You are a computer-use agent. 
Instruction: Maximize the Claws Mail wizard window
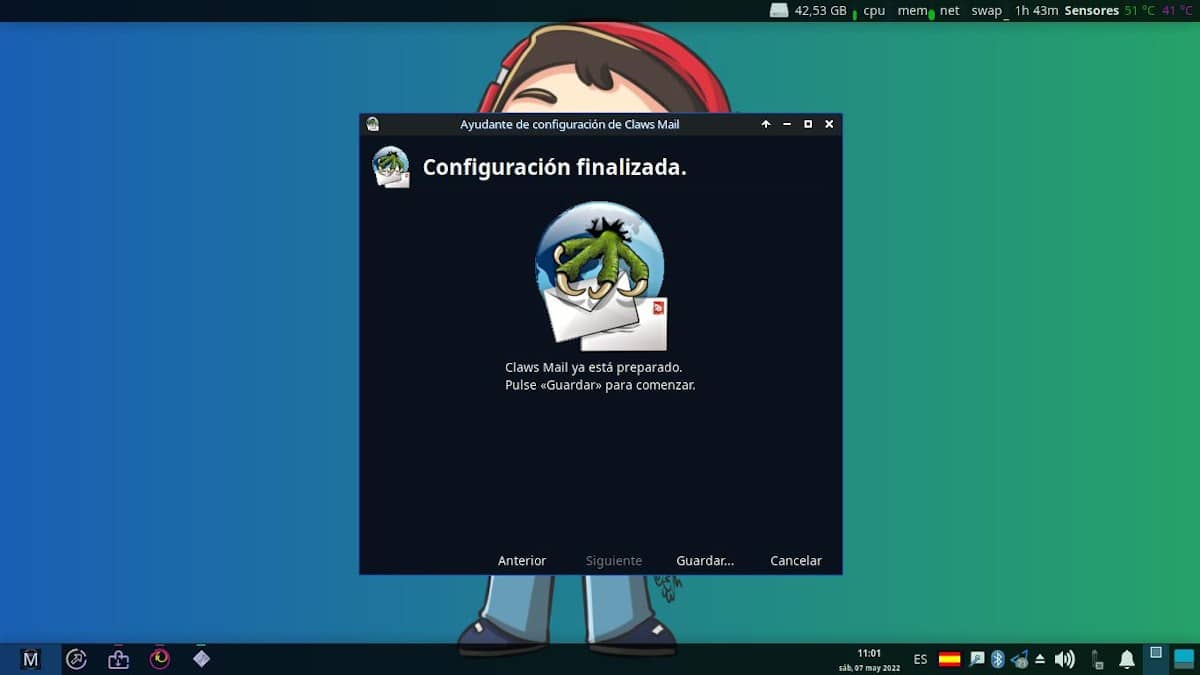808,124
